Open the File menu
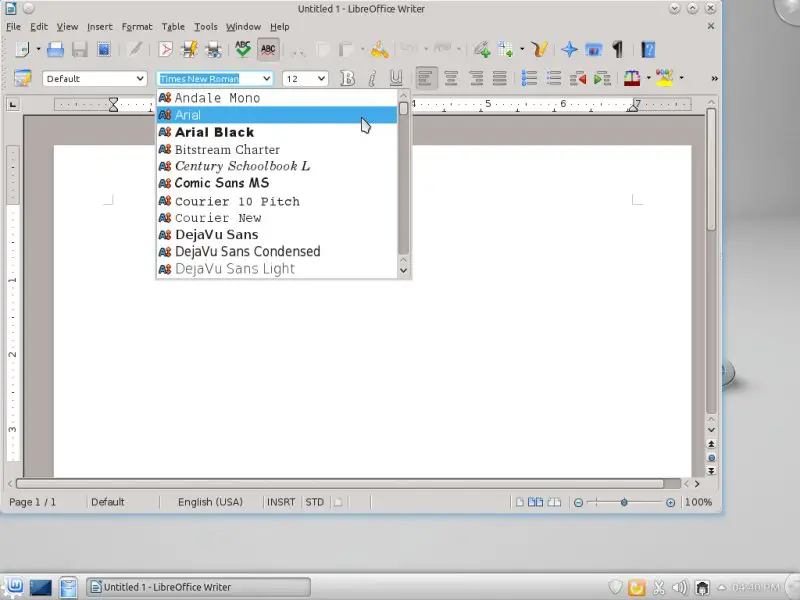This screenshot has height=600, width=800. [x=13, y=27]
